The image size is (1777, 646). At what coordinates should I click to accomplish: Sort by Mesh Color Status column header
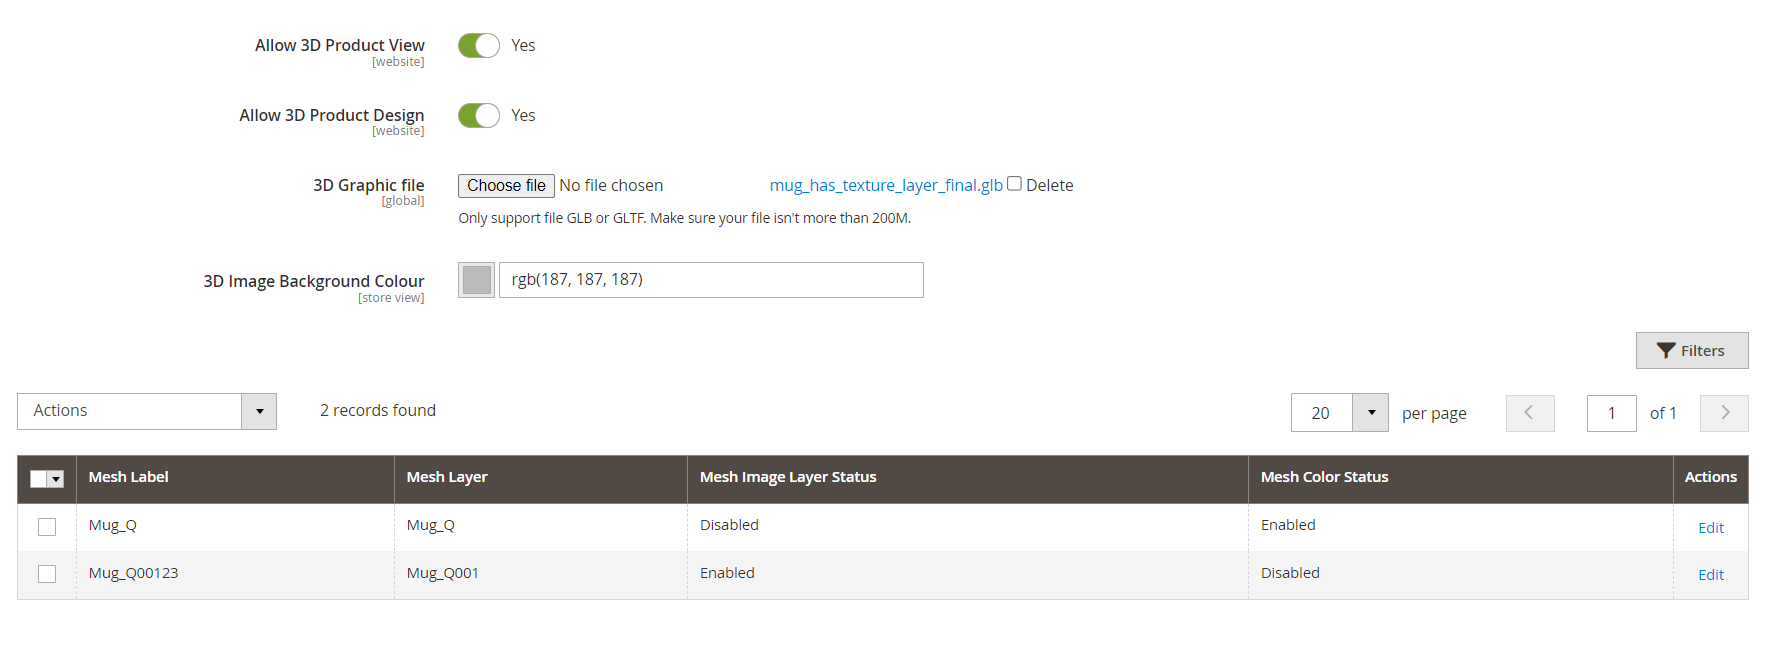[1324, 477]
